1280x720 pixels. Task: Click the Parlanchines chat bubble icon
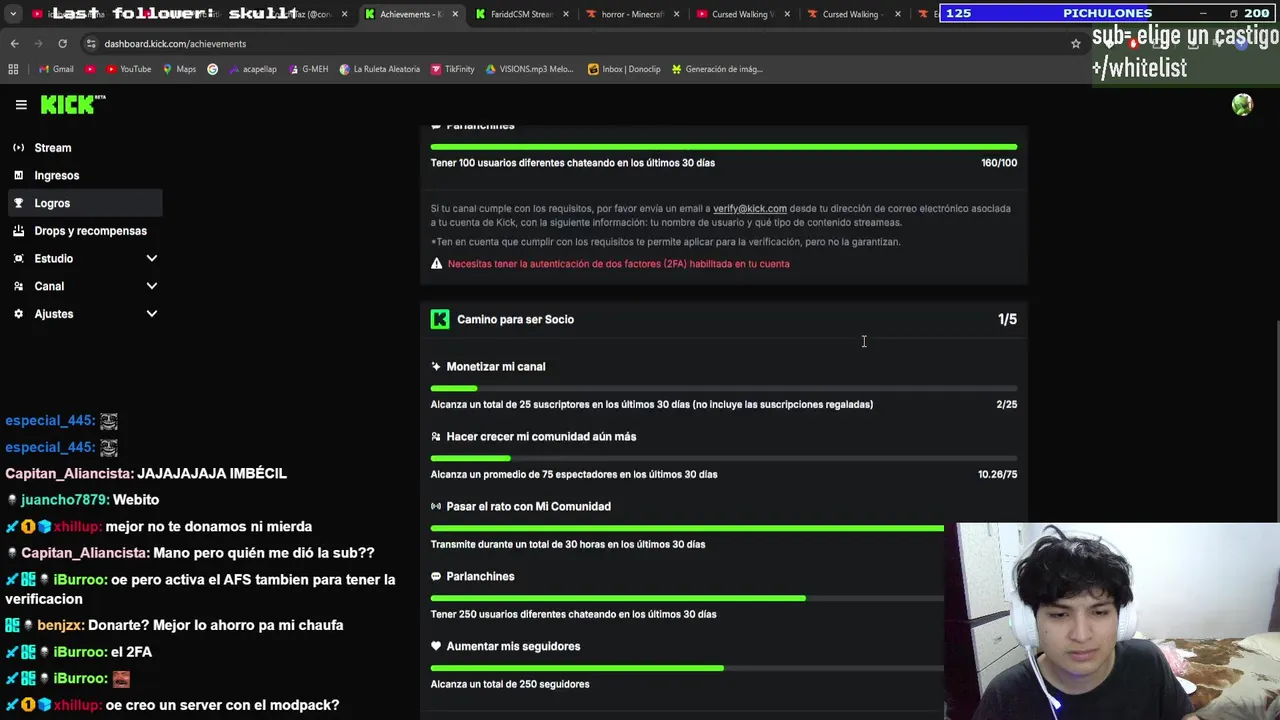436,577
